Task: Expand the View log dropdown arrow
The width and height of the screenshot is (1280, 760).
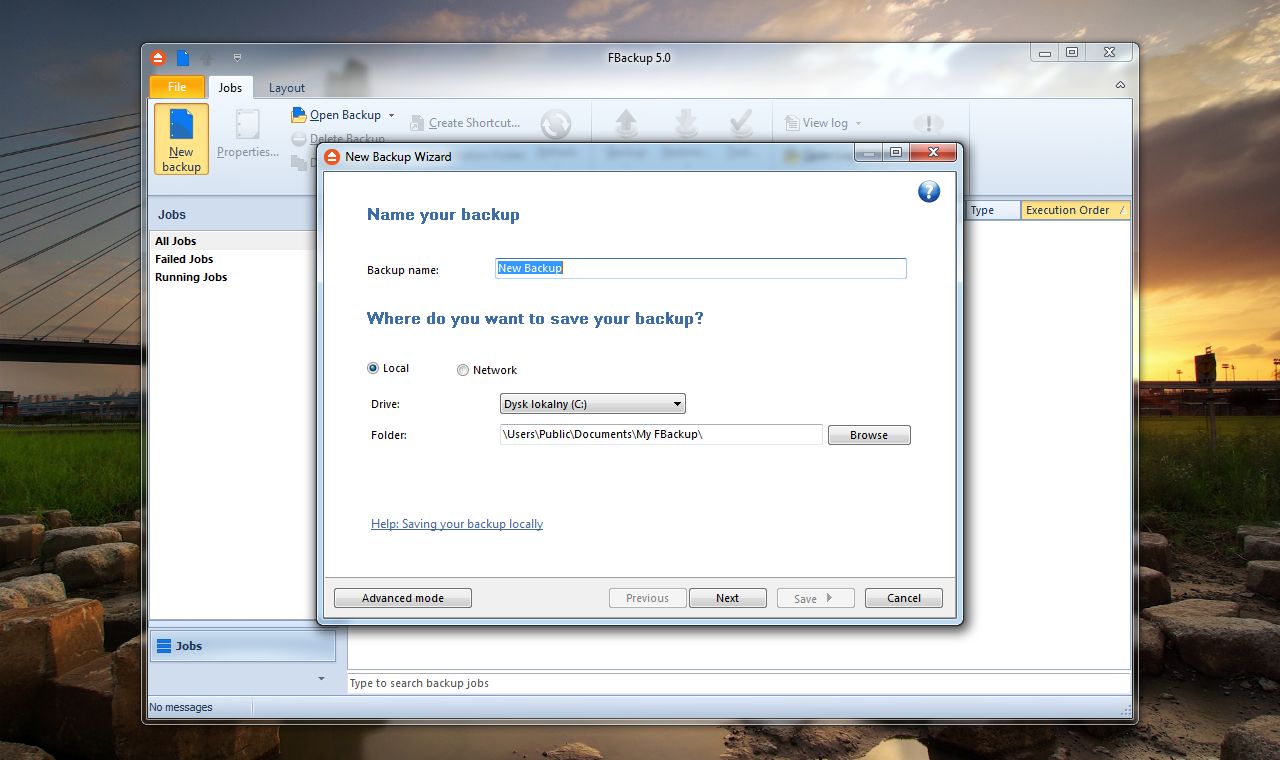Action: click(x=858, y=123)
